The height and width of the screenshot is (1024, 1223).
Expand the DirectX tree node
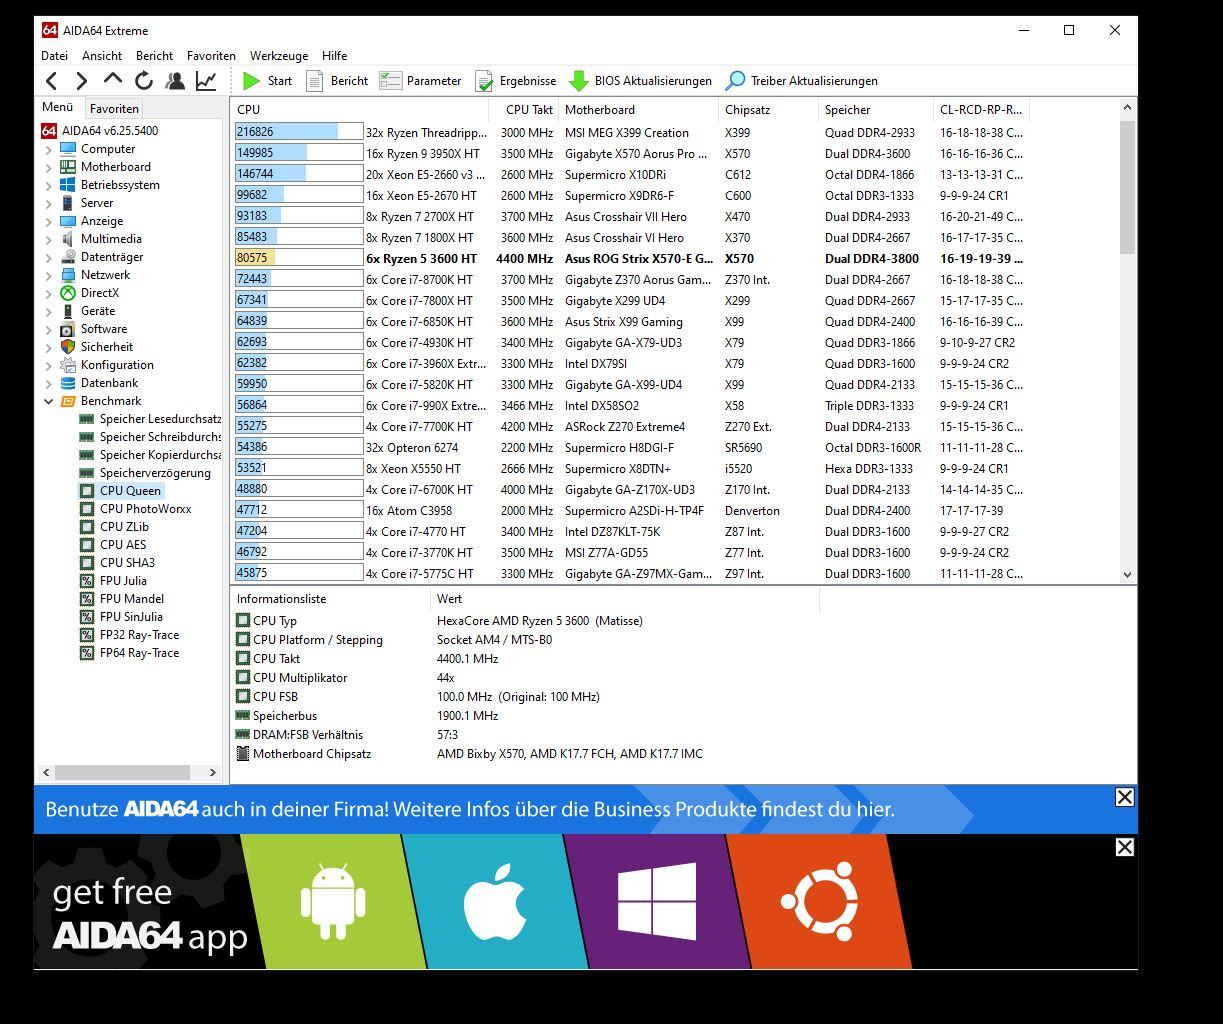coord(49,293)
